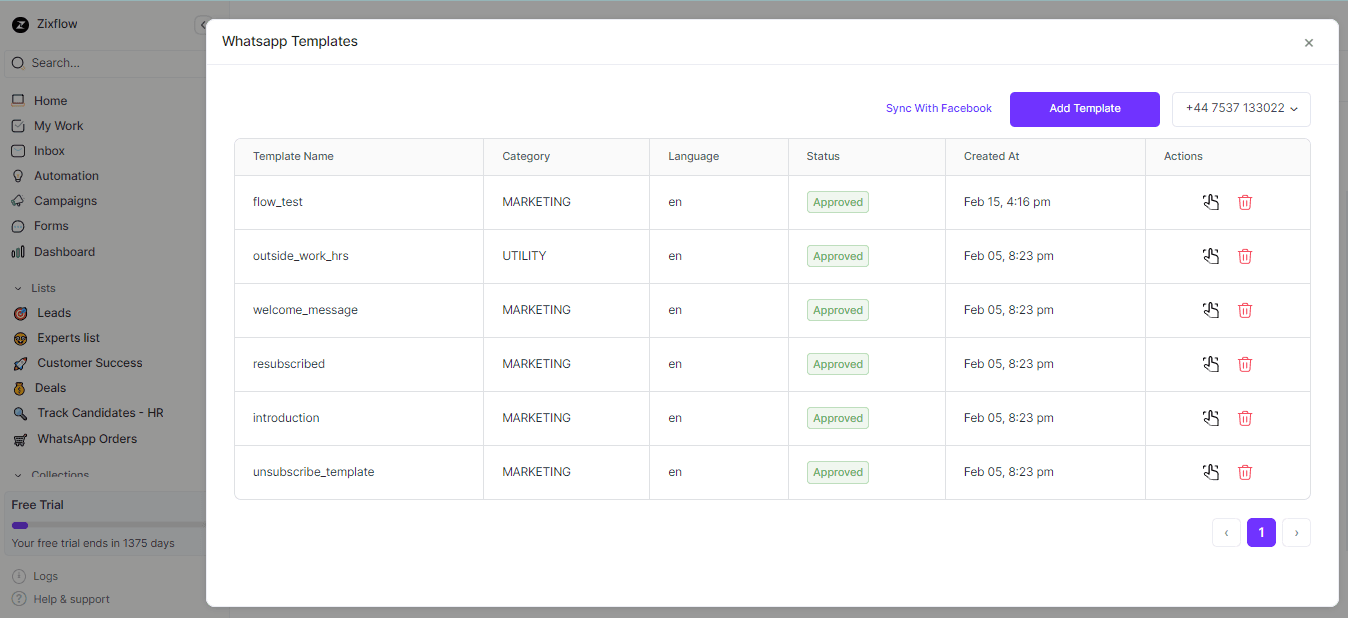This screenshot has height=618, width=1348.
Task: Click the preview icon for introduction template
Action: (1211, 418)
